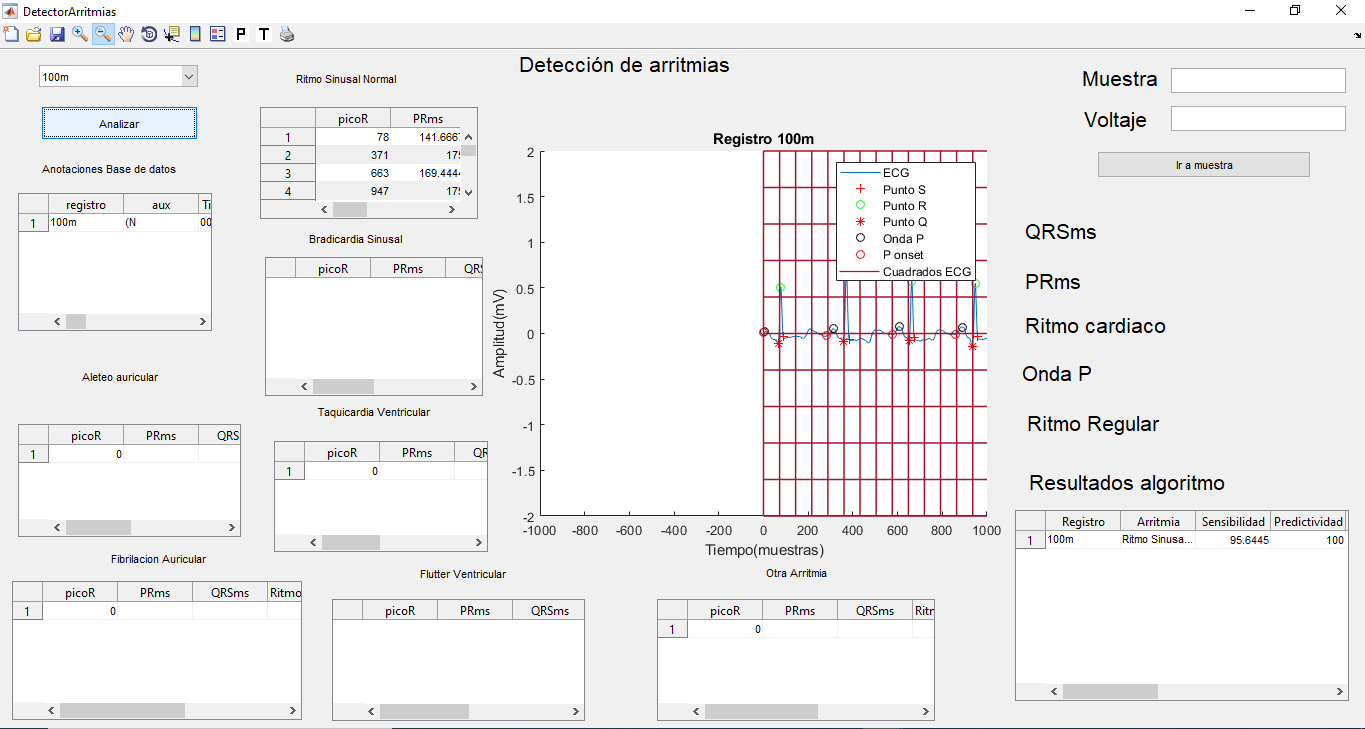Print the figure with the printer icon
This screenshot has width=1365, height=729.
[287, 34]
